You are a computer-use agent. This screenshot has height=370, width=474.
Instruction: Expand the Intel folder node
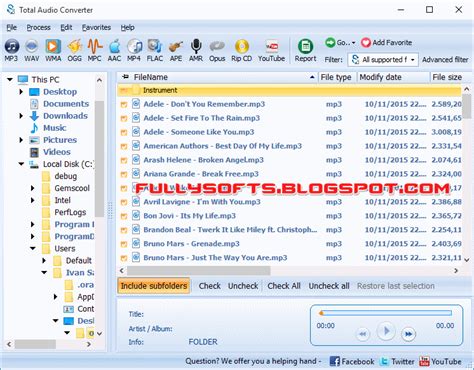coord(32,200)
